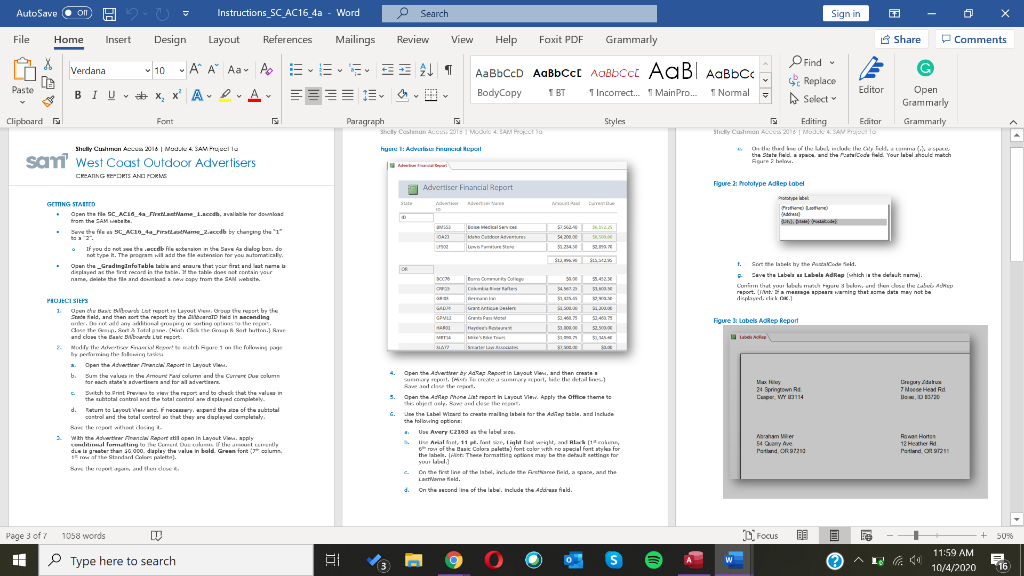Open font color dropdown arrow
Image resolution: width=1024 pixels, height=576 pixels.
(268, 97)
